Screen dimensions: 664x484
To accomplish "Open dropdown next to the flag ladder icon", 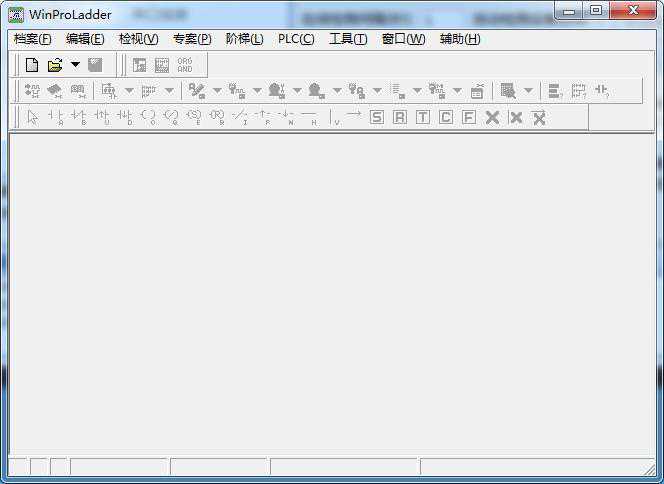I will pyautogui.click(x=169, y=90).
